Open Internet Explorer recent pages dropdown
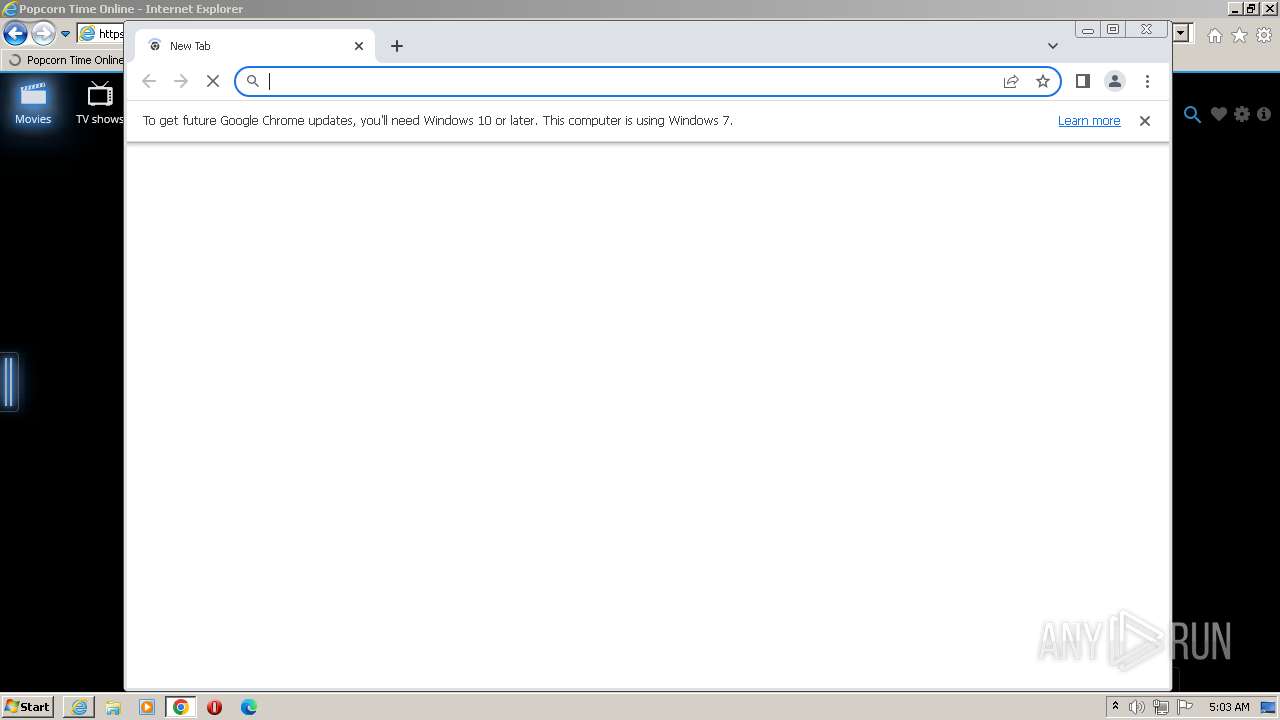Viewport: 1280px width, 720px height. pos(65,34)
